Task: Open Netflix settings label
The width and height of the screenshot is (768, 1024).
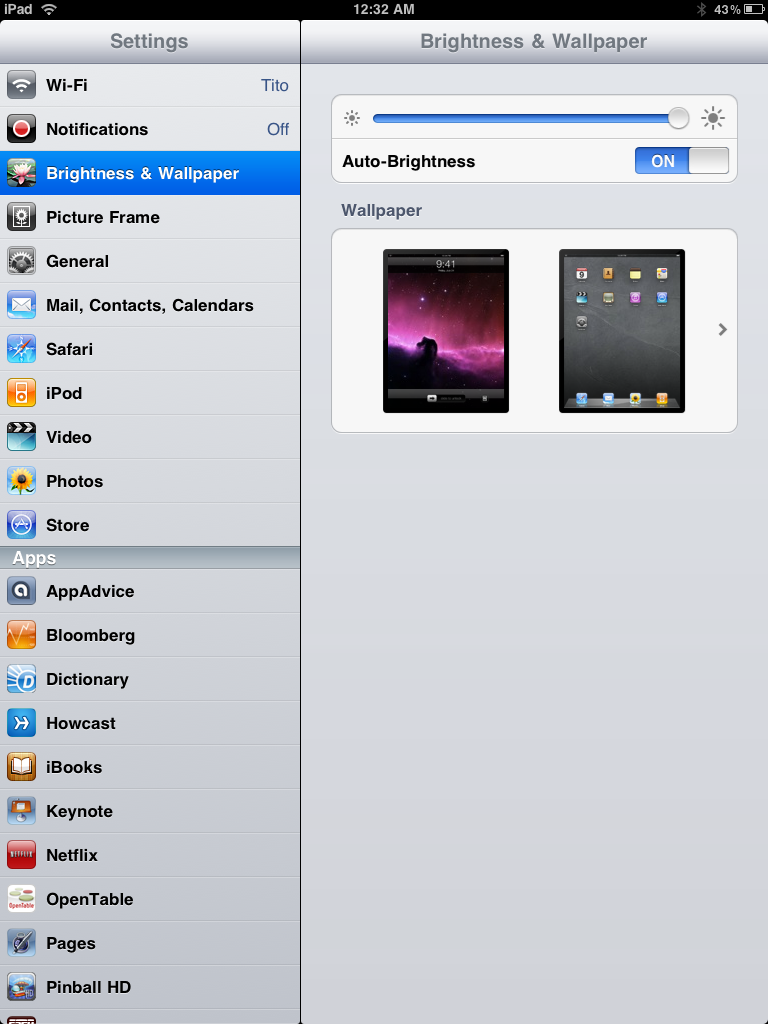Action: [x=72, y=856]
